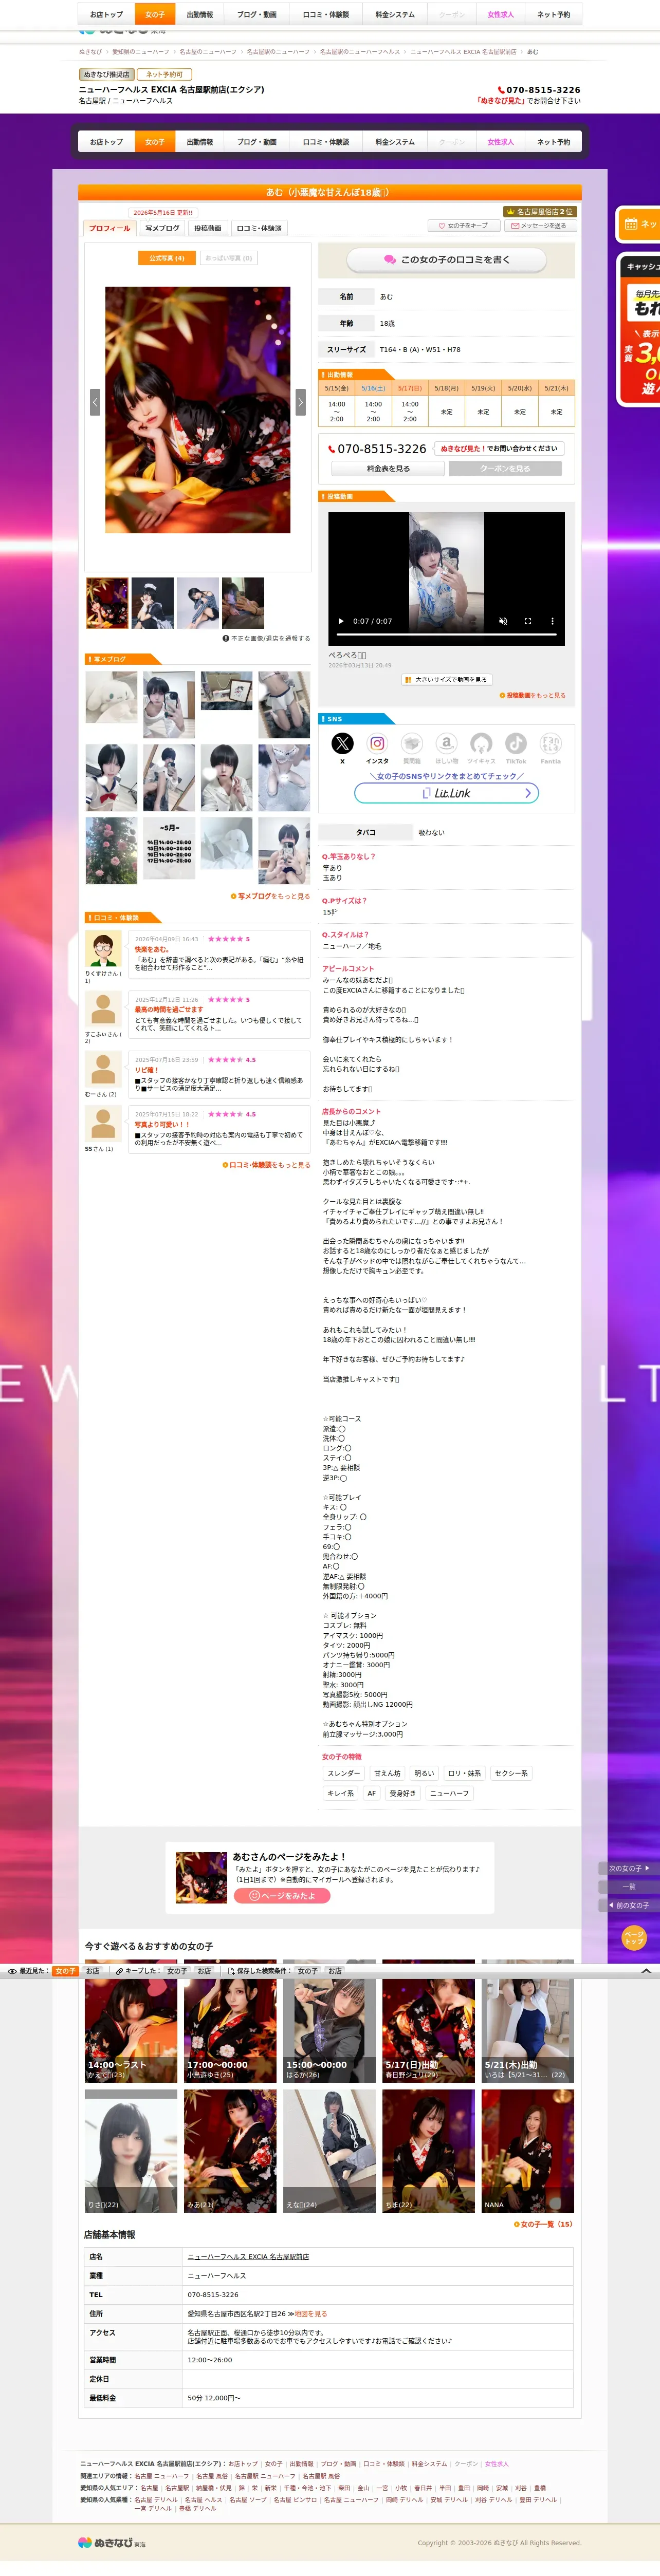Screen dimensions: 660x2576
Task: Switch to 公式写真 (4) photo set
Action: pyautogui.click(x=167, y=258)
